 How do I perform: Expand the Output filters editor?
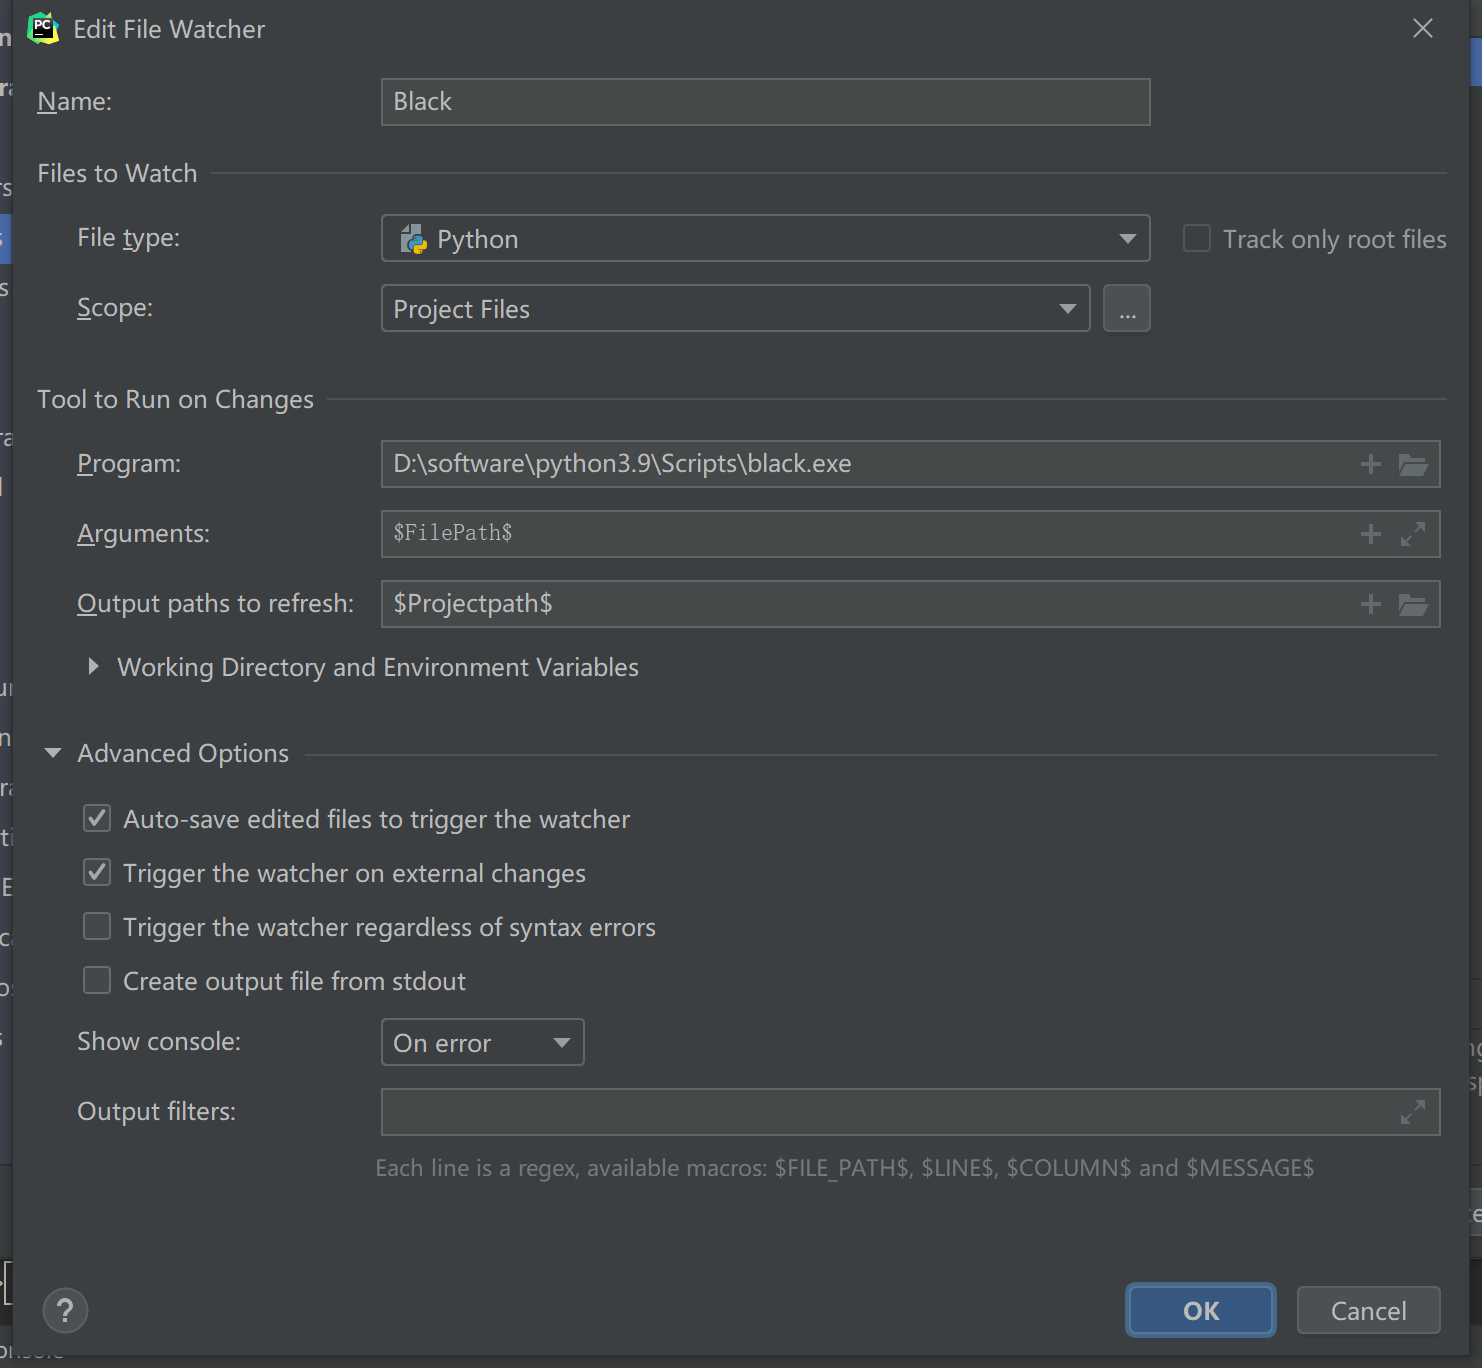[1412, 1112]
